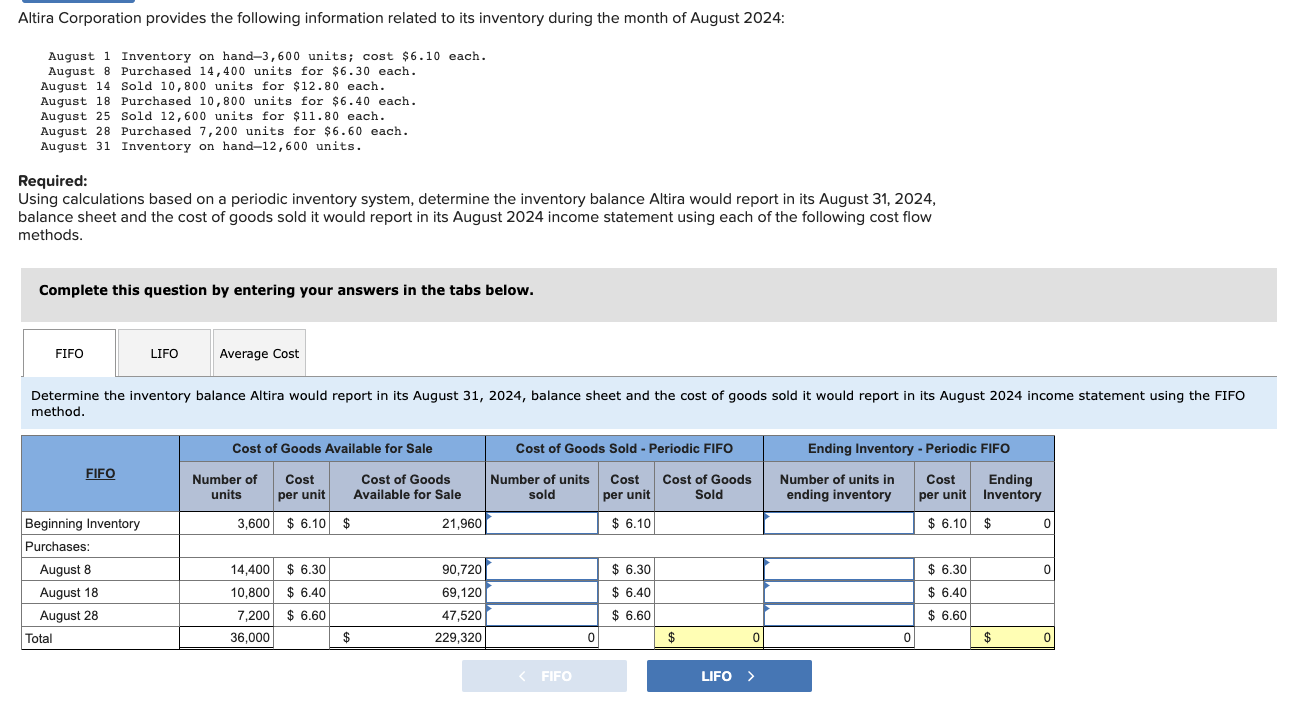Fill ending inventory units for August 28

(839, 615)
